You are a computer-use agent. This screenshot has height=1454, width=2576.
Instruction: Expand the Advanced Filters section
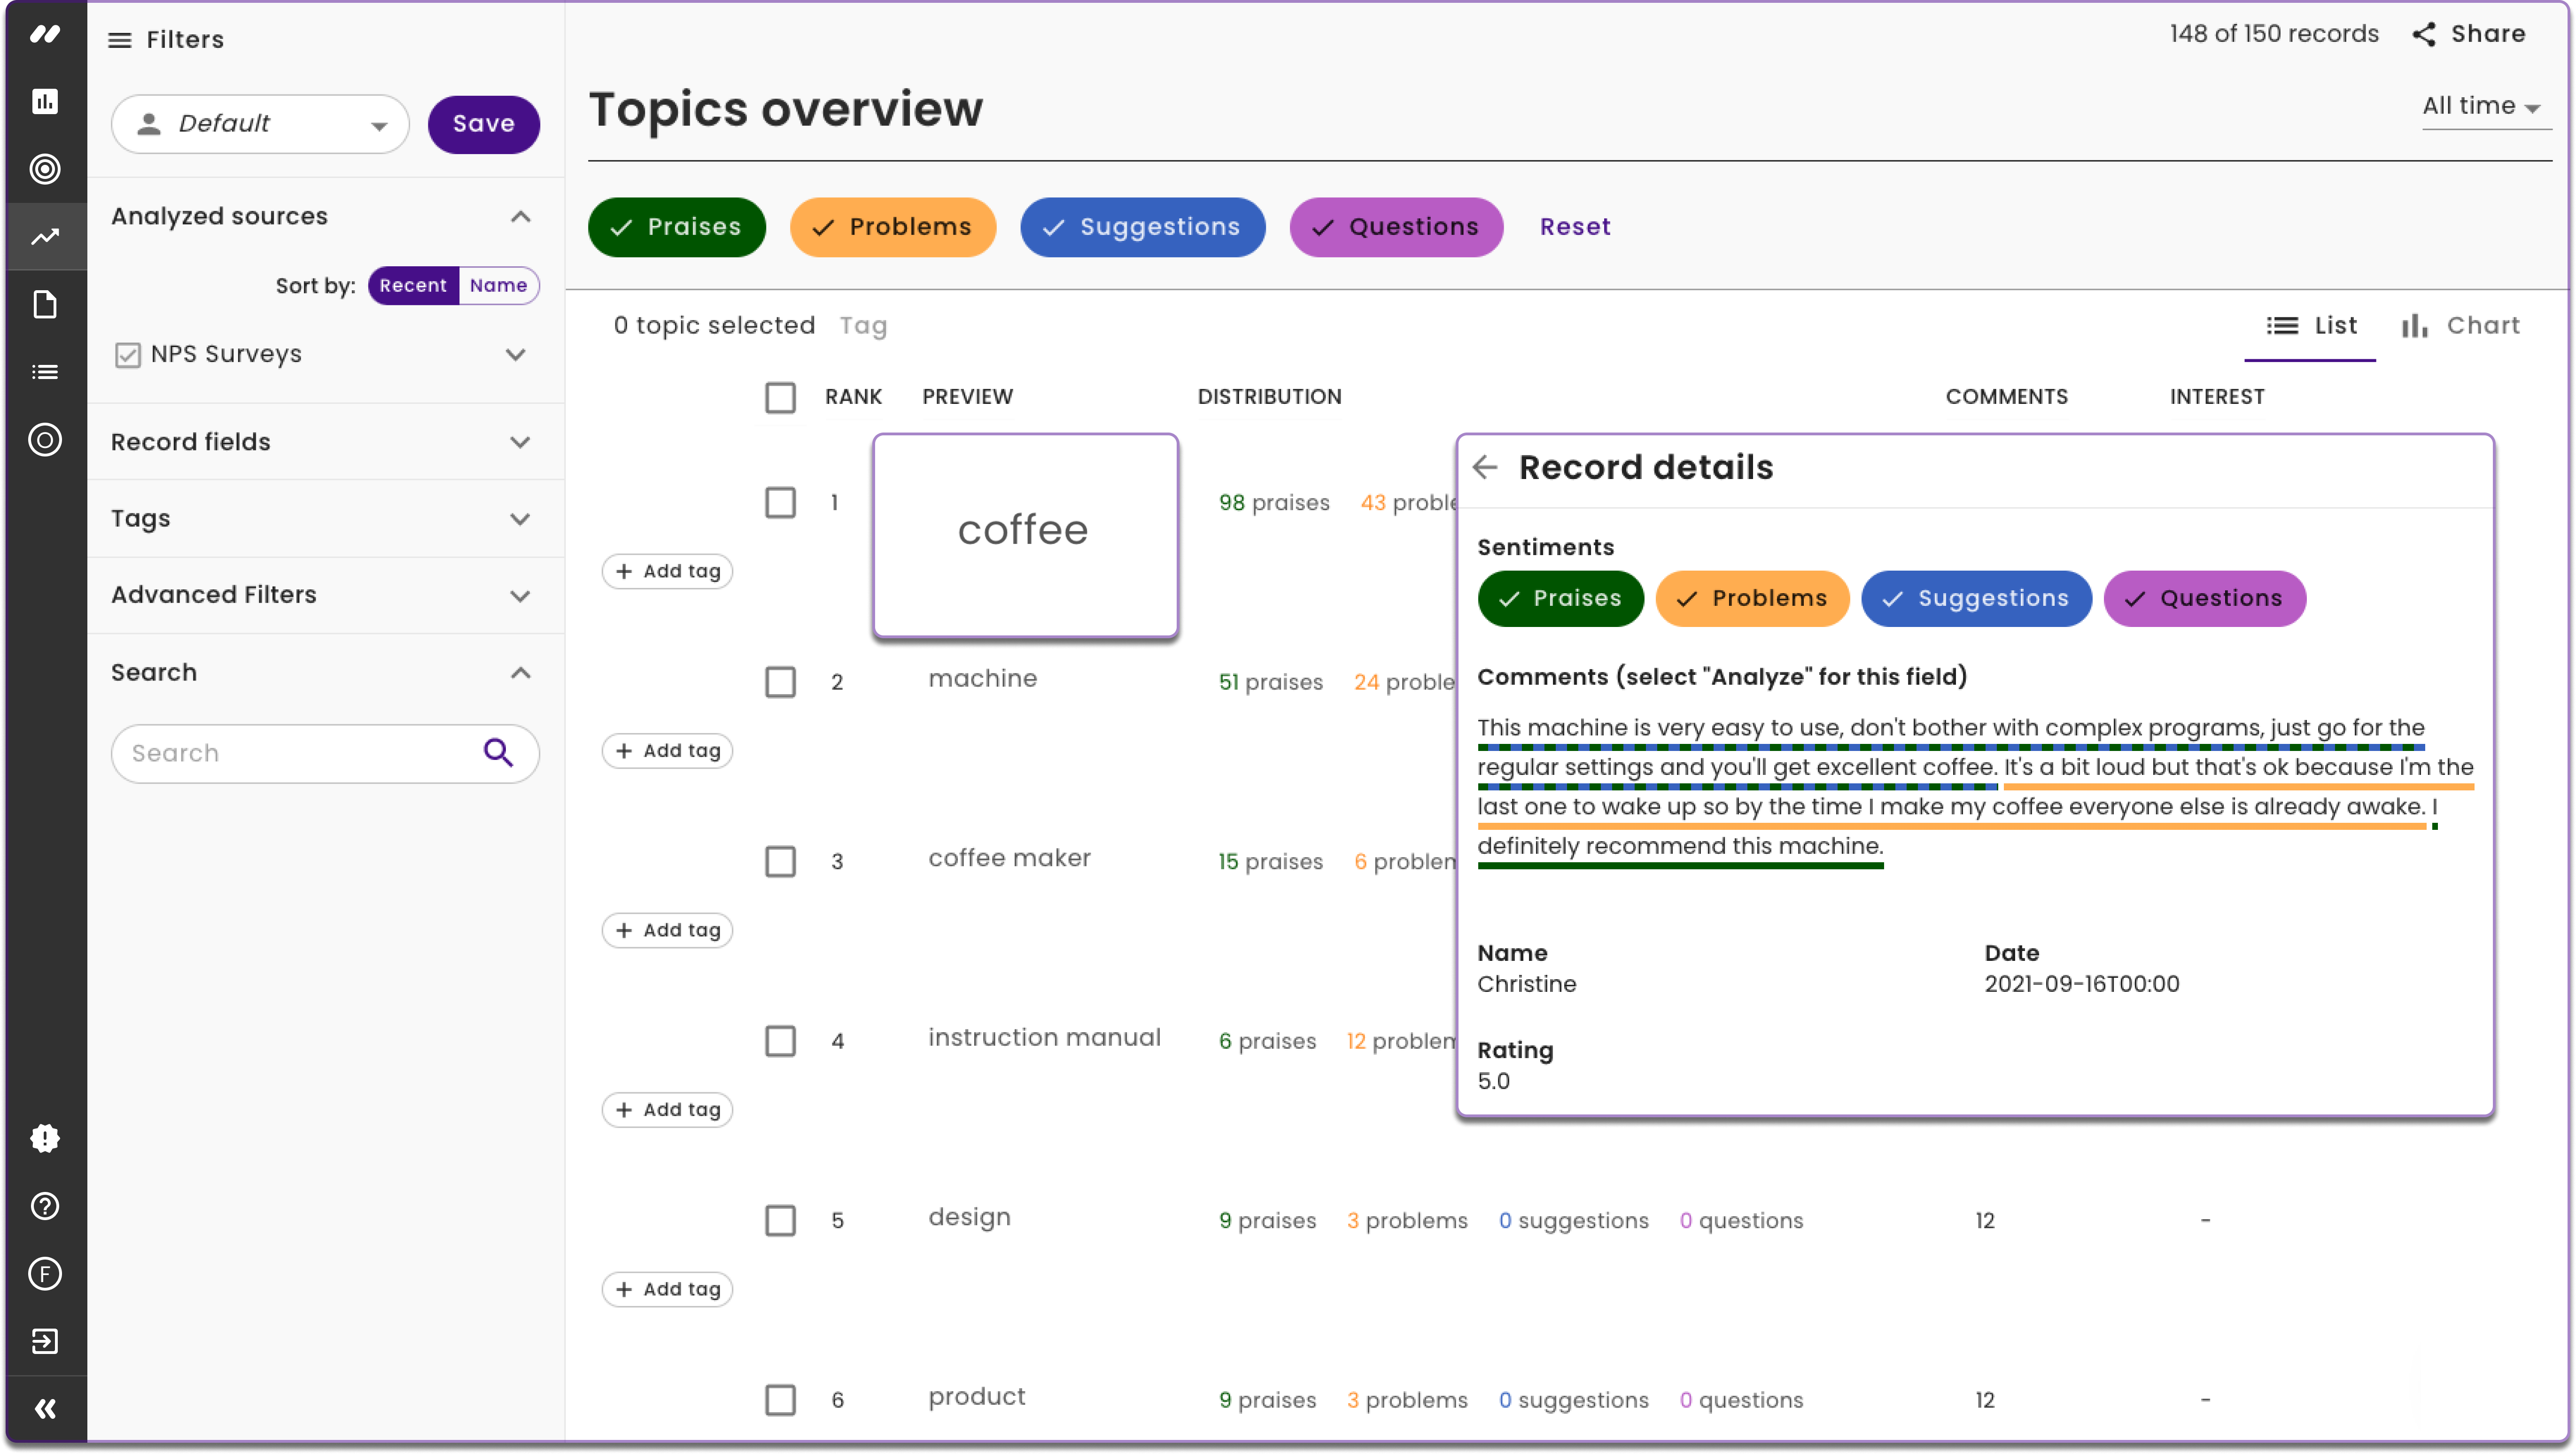[x=520, y=596]
